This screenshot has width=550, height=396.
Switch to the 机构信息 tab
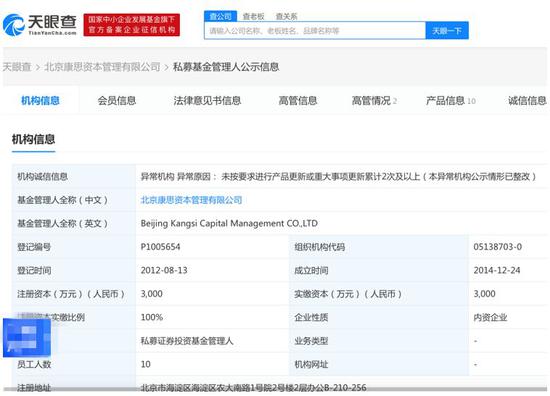pos(40,101)
